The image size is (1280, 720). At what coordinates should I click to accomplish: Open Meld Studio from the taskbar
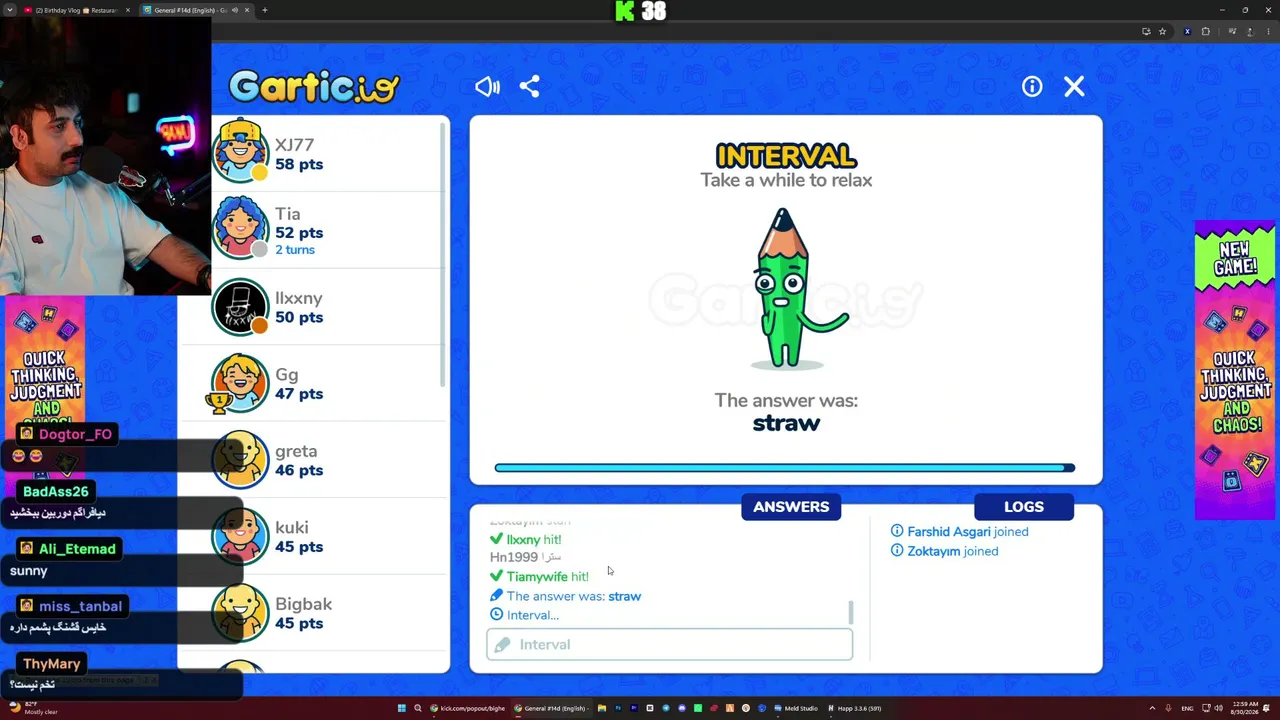(795, 708)
